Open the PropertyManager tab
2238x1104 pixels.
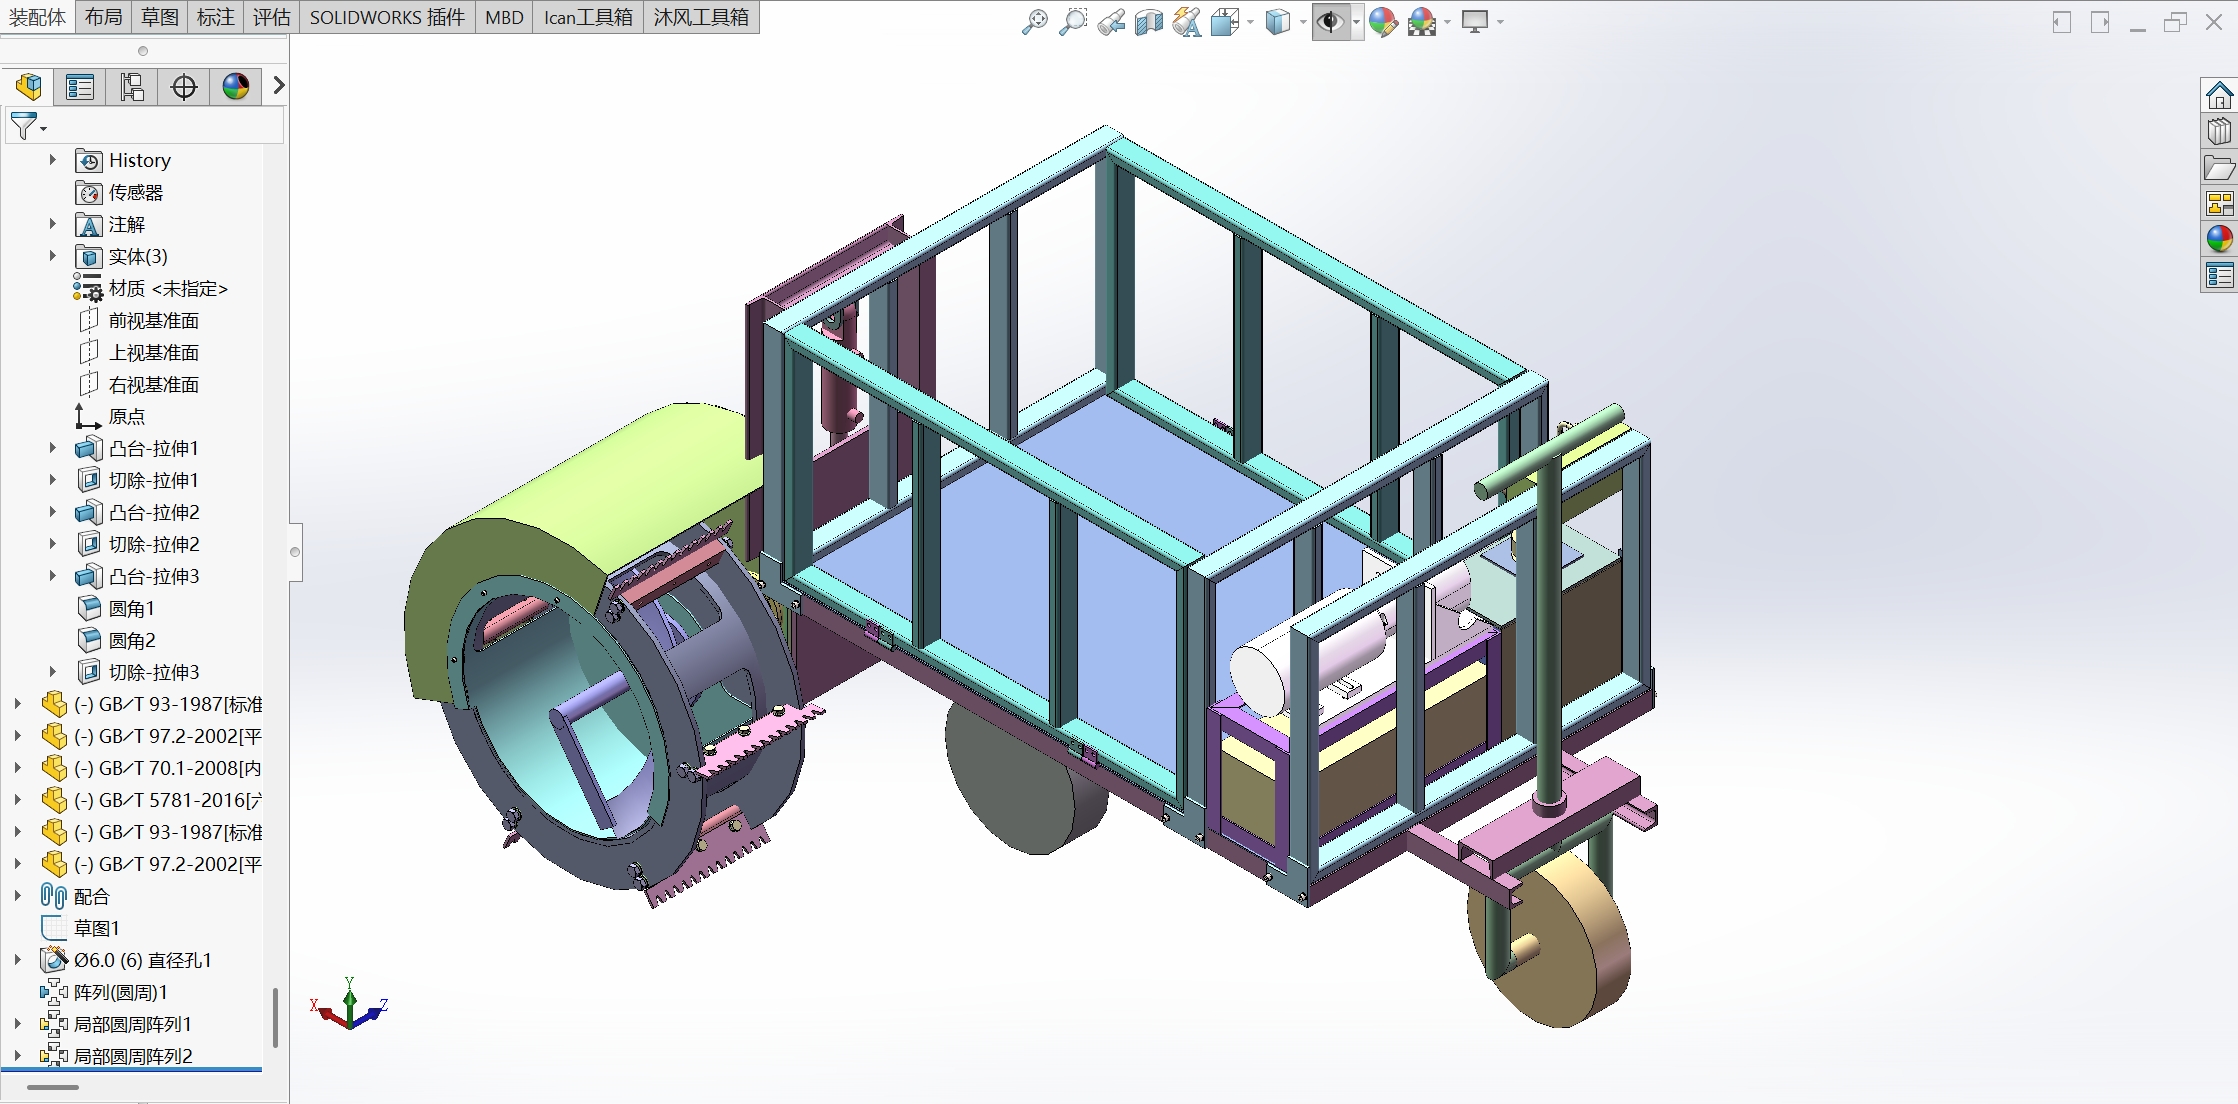[x=80, y=87]
